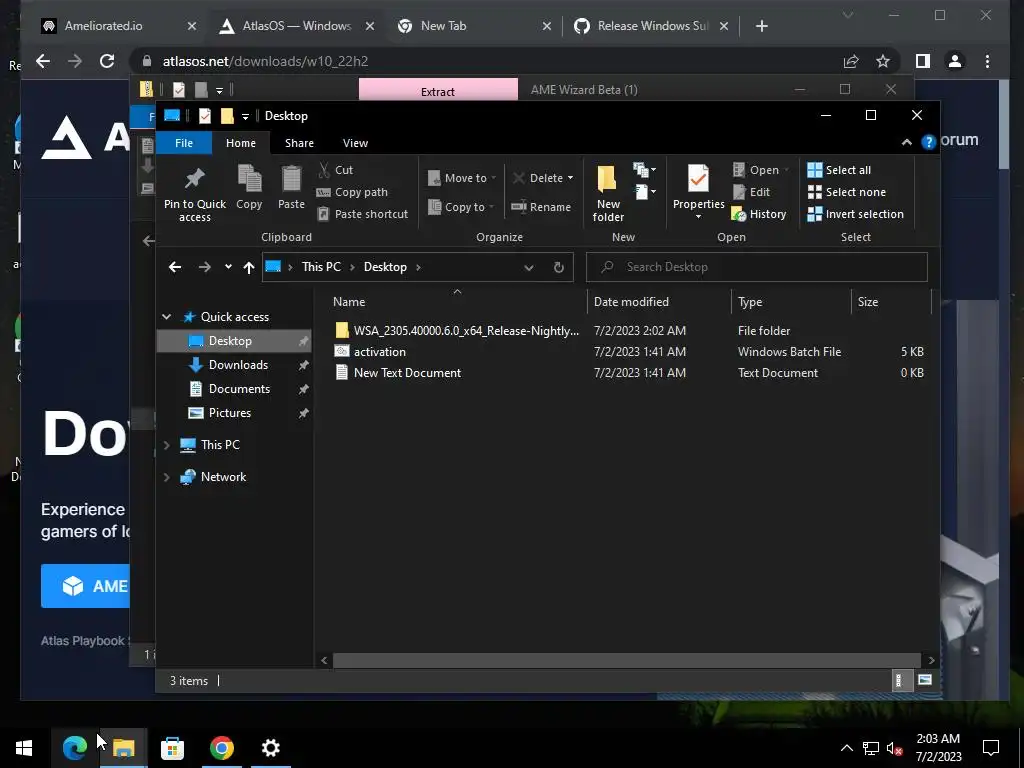Open the Windows Start menu
Image resolution: width=1024 pixels, height=768 pixels.
[x=24, y=748]
